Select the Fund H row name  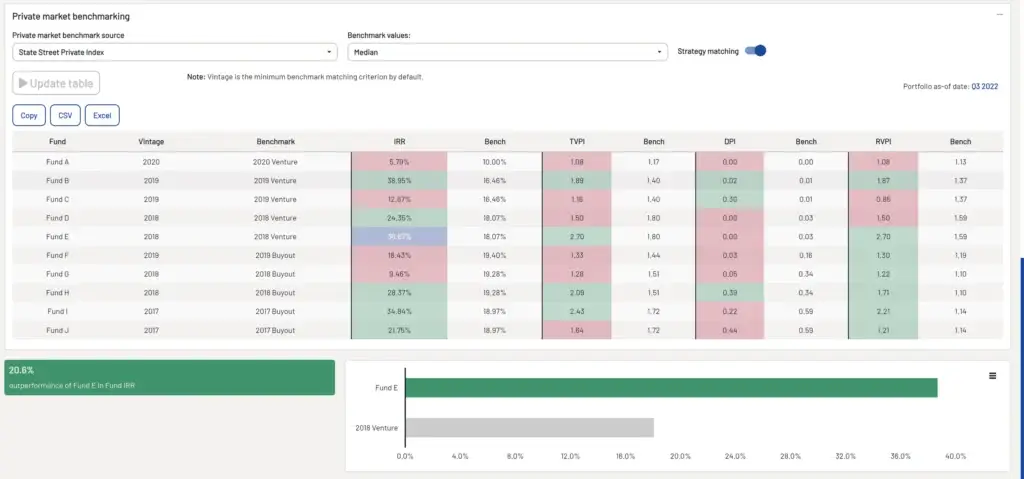pyautogui.click(x=57, y=293)
